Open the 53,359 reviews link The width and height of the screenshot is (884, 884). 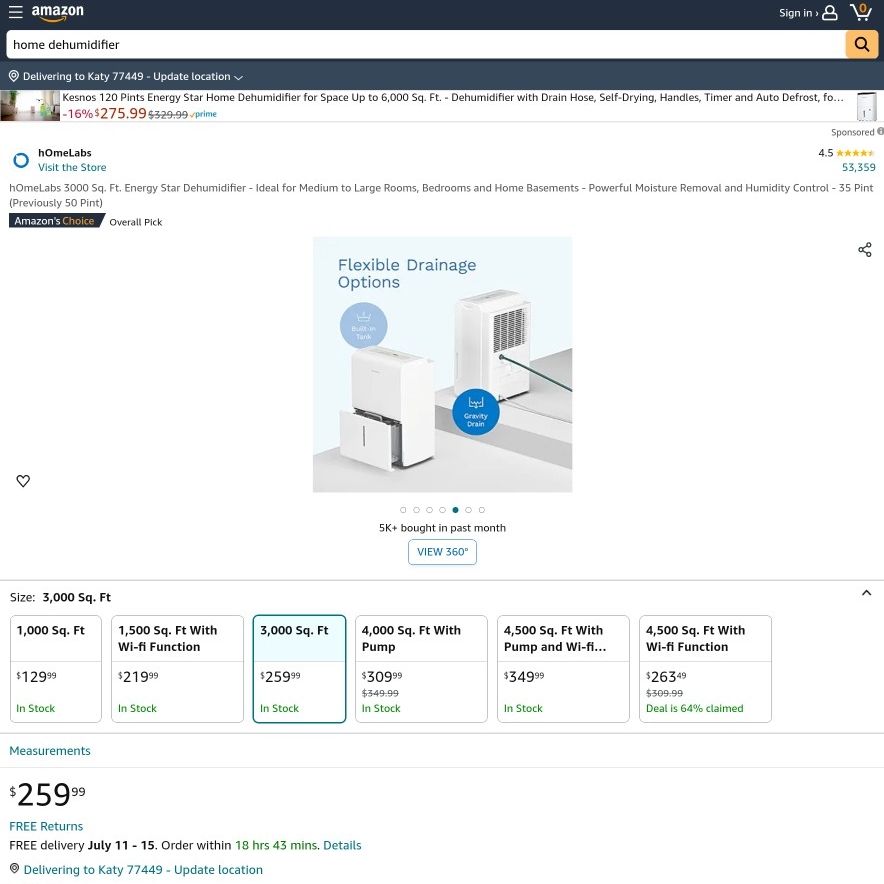pos(858,167)
